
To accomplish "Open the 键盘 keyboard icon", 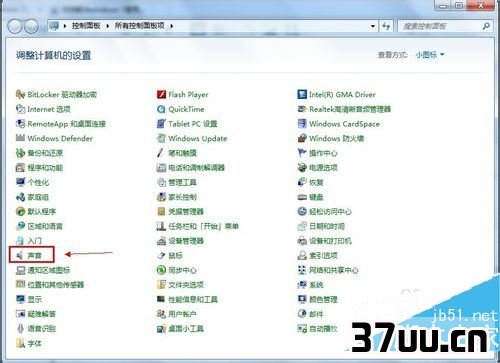I will pyautogui.click(x=302, y=197).
